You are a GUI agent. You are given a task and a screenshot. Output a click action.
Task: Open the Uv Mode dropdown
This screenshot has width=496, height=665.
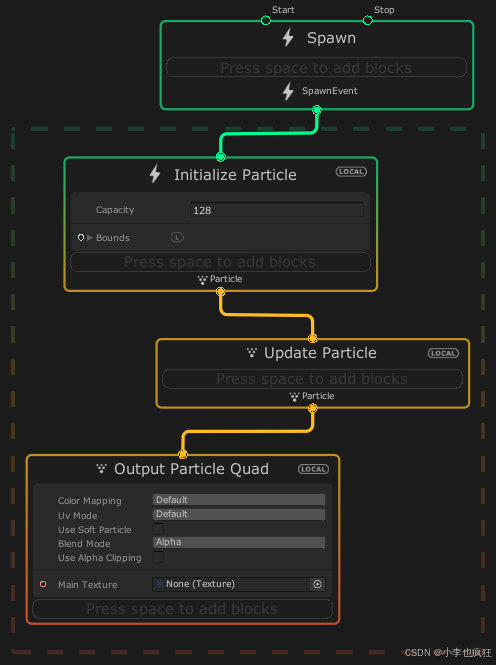click(239, 514)
